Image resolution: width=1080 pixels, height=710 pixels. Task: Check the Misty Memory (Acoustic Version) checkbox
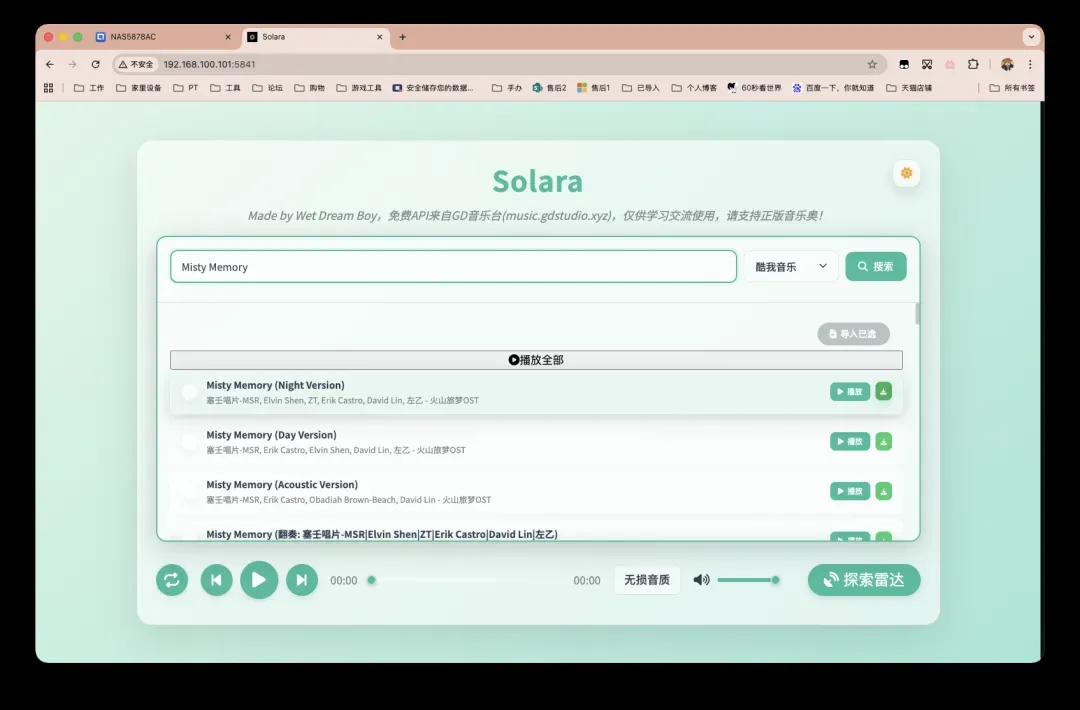click(x=189, y=491)
